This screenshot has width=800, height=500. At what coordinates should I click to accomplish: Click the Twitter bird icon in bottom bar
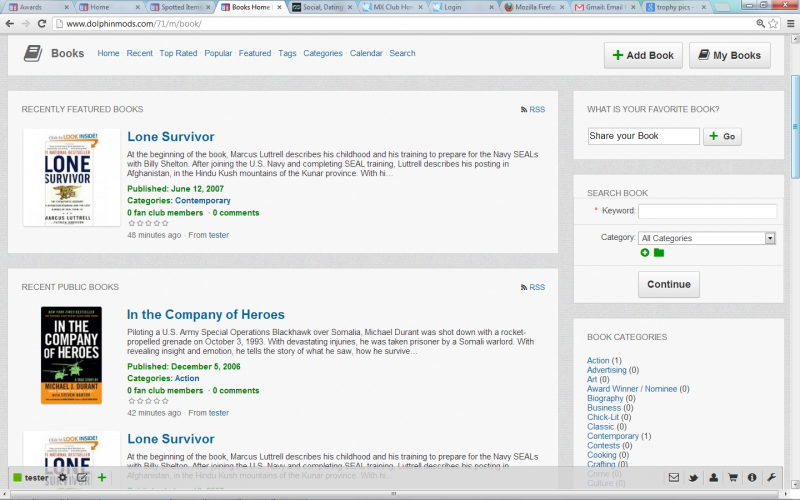pyautogui.click(x=693, y=478)
